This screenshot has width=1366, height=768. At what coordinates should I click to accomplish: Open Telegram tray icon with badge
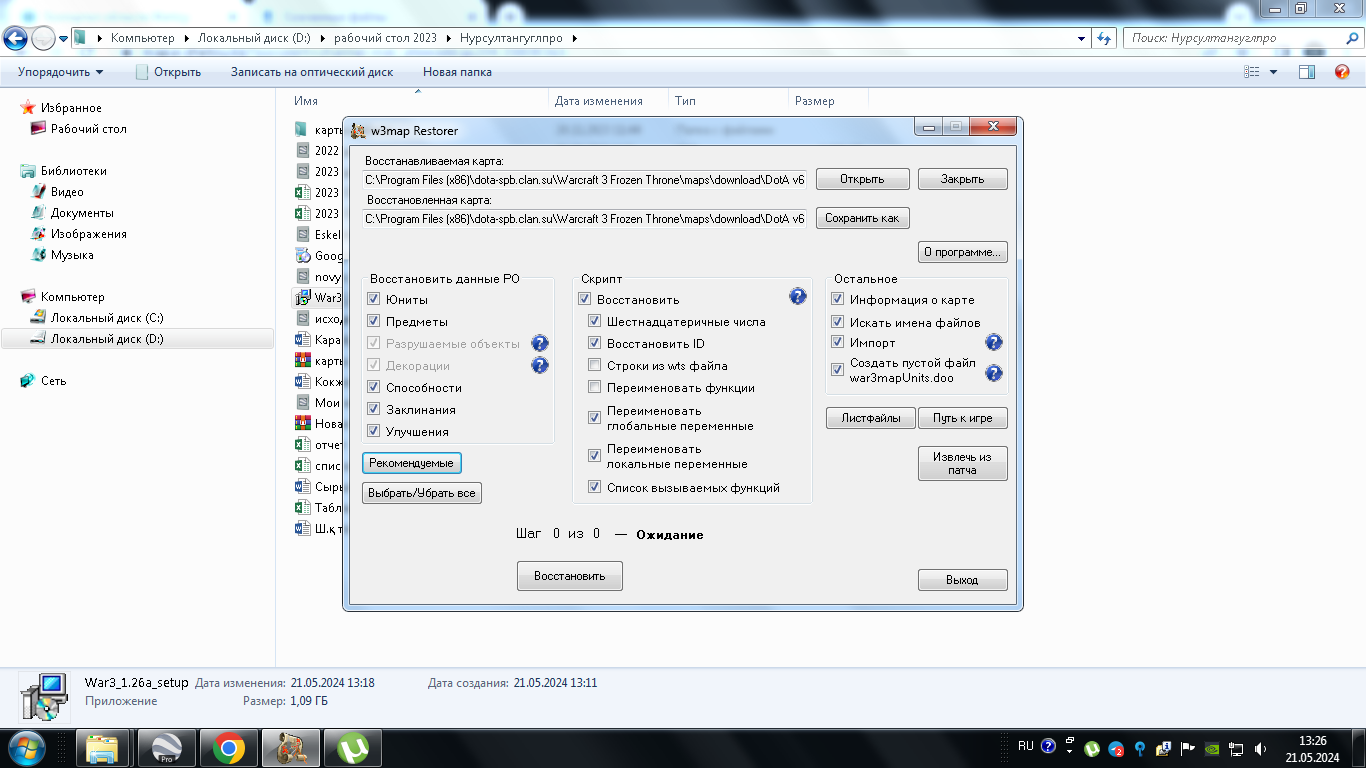[1116, 747]
